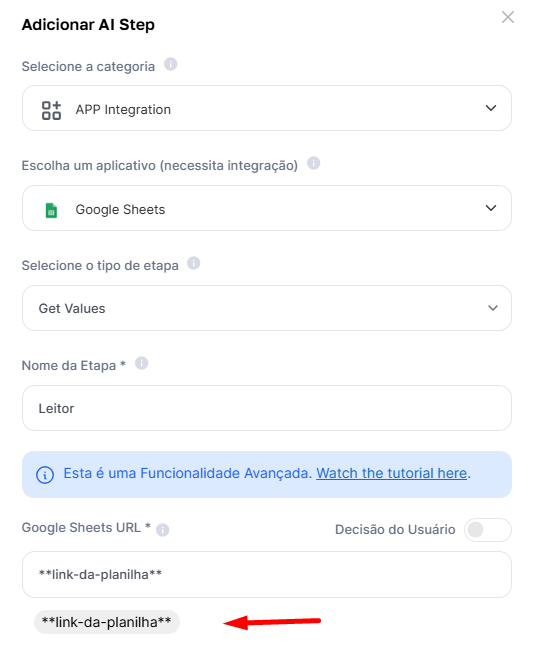This screenshot has width=533, height=648.
Task: Click the circled info icon in blue banner
Action: point(45,474)
